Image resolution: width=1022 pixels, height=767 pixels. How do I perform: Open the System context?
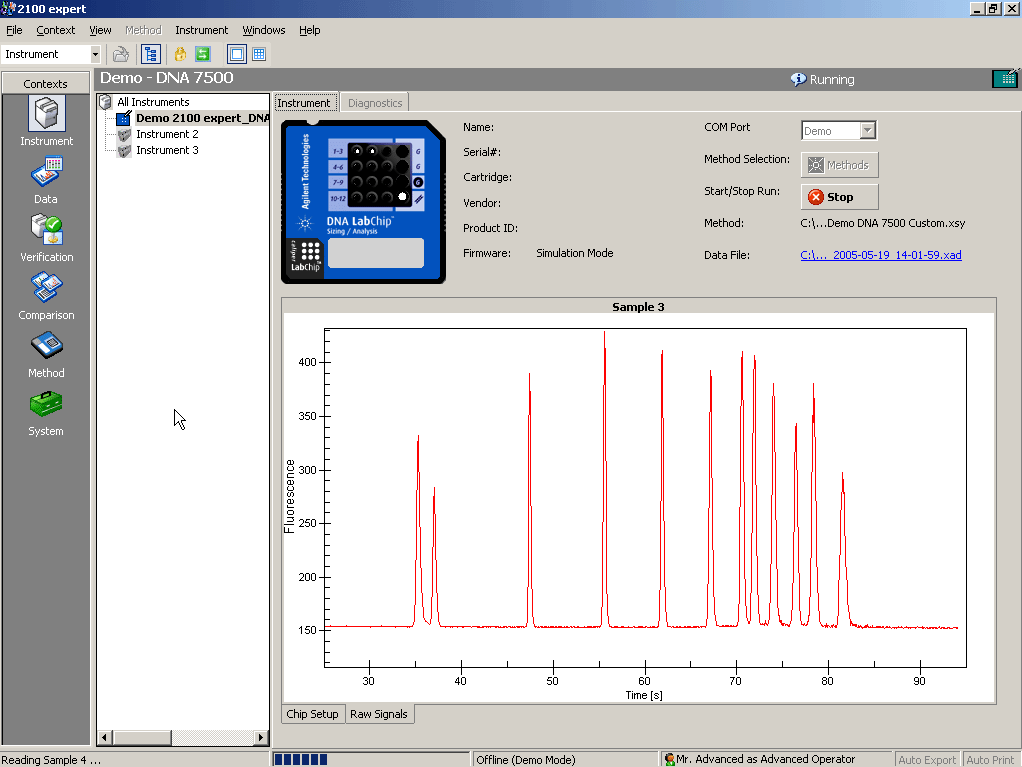[x=46, y=413]
